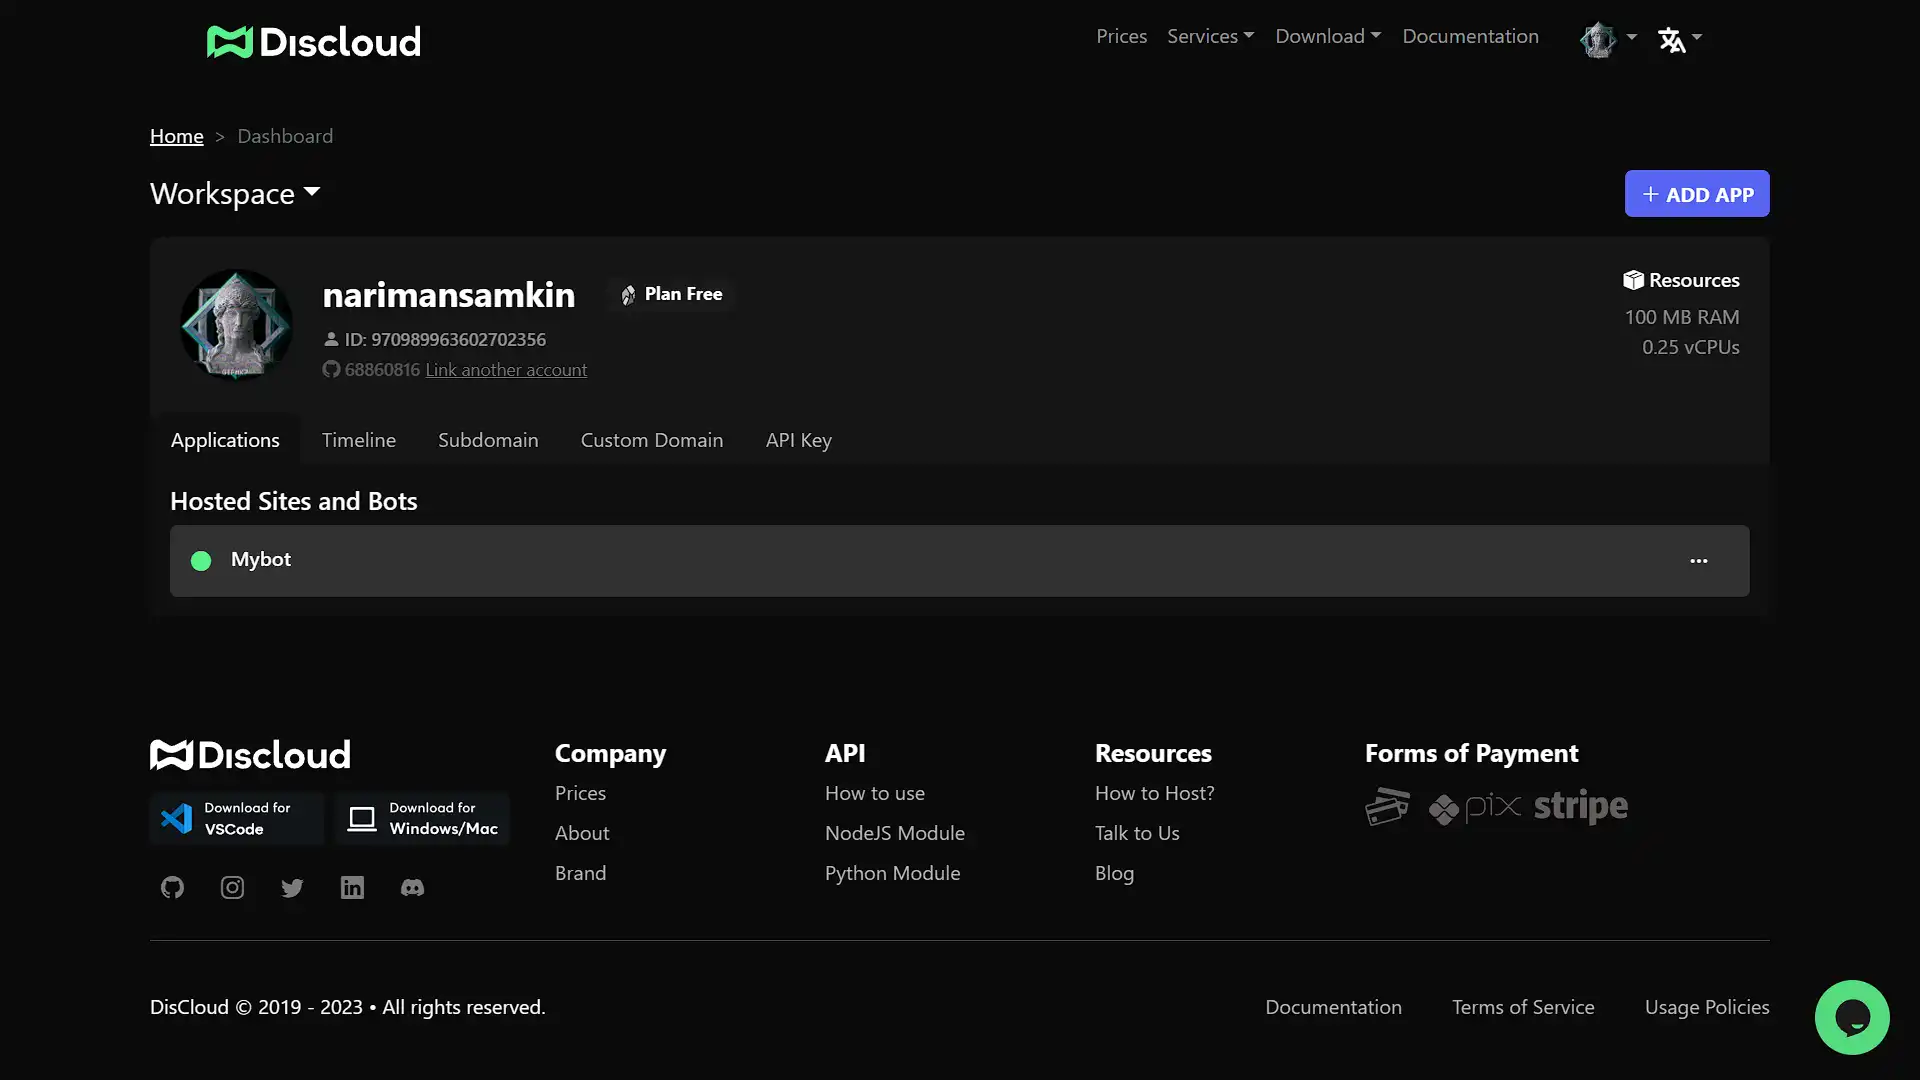Open the Talk to Us link
The width and height of the screenshot is (1920, 1080).
coord(1137,833)
